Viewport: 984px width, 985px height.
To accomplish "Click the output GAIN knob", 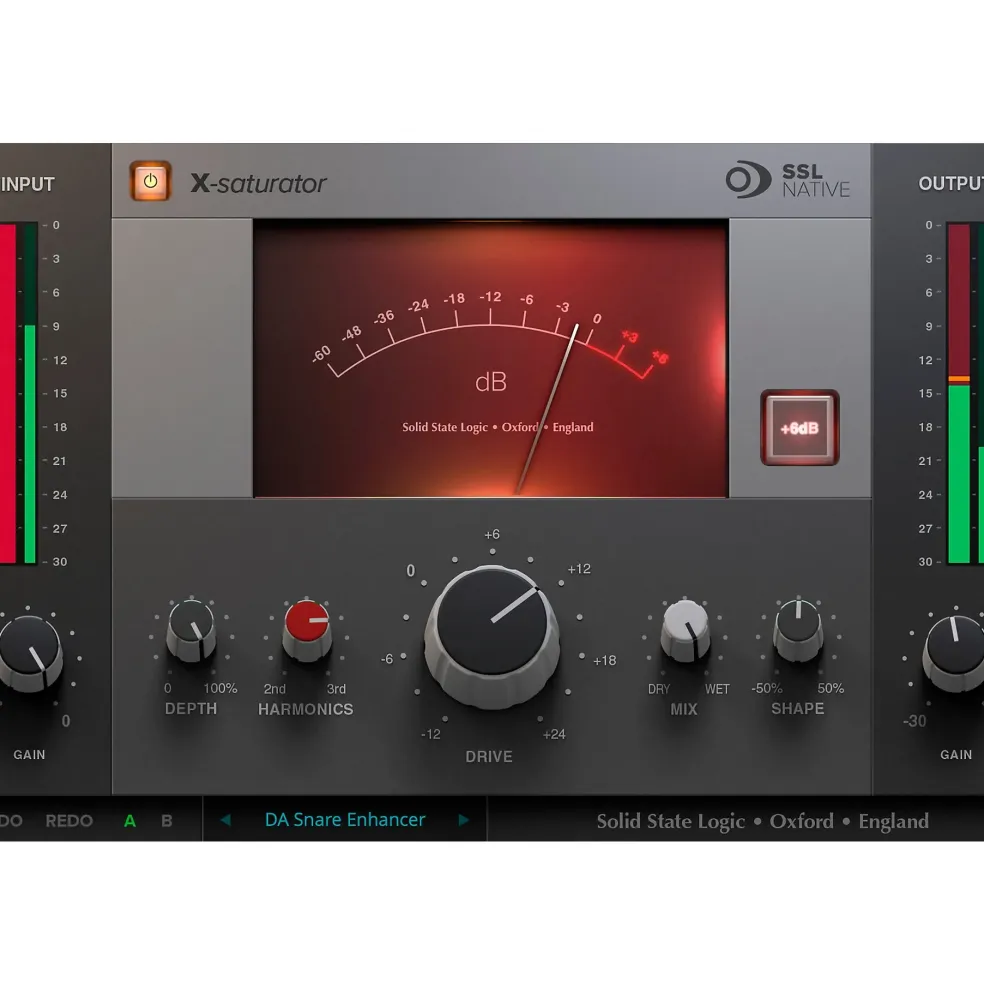I will 955,653.
